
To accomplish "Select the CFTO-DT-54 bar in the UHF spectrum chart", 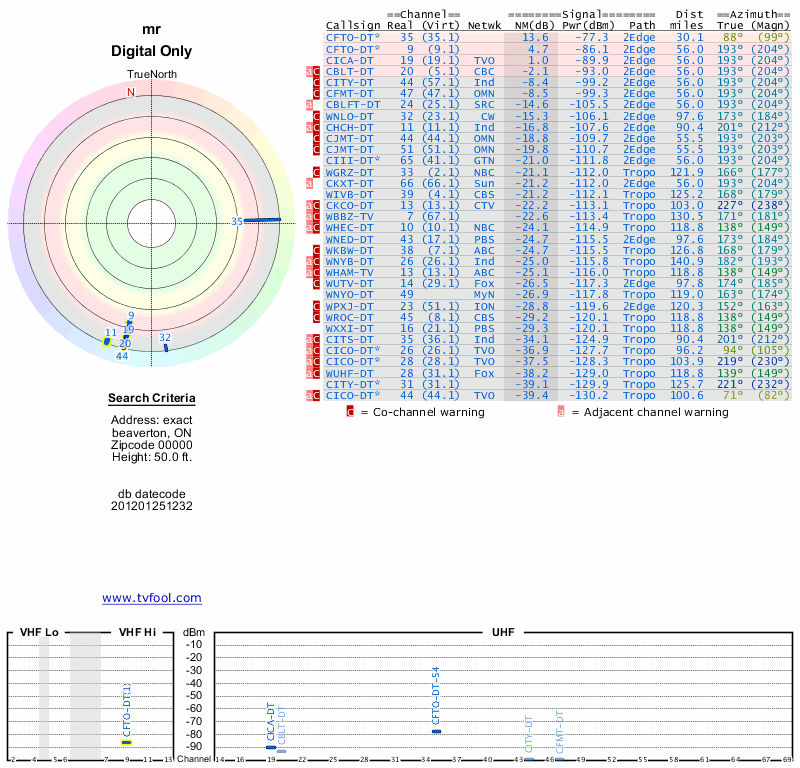I will (x=436, y=731).
